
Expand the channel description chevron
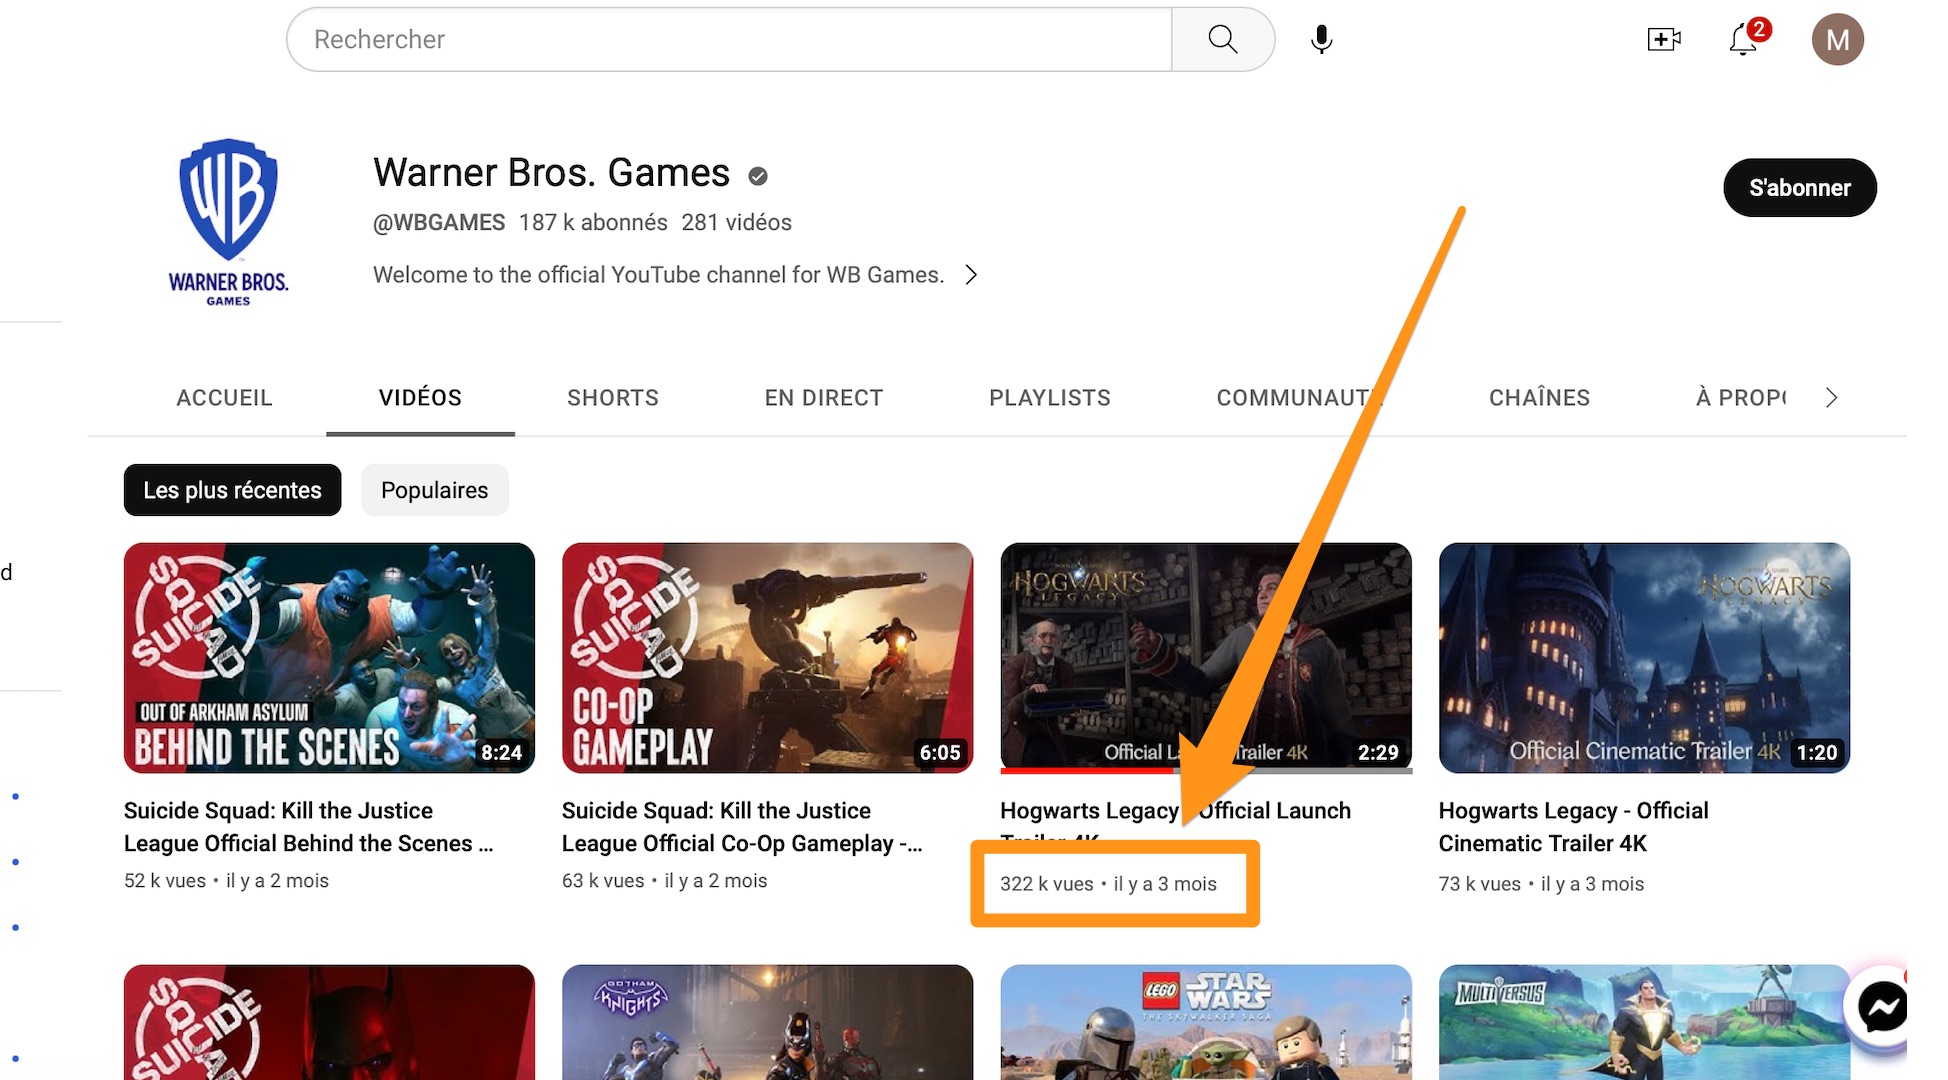[971, 275]
